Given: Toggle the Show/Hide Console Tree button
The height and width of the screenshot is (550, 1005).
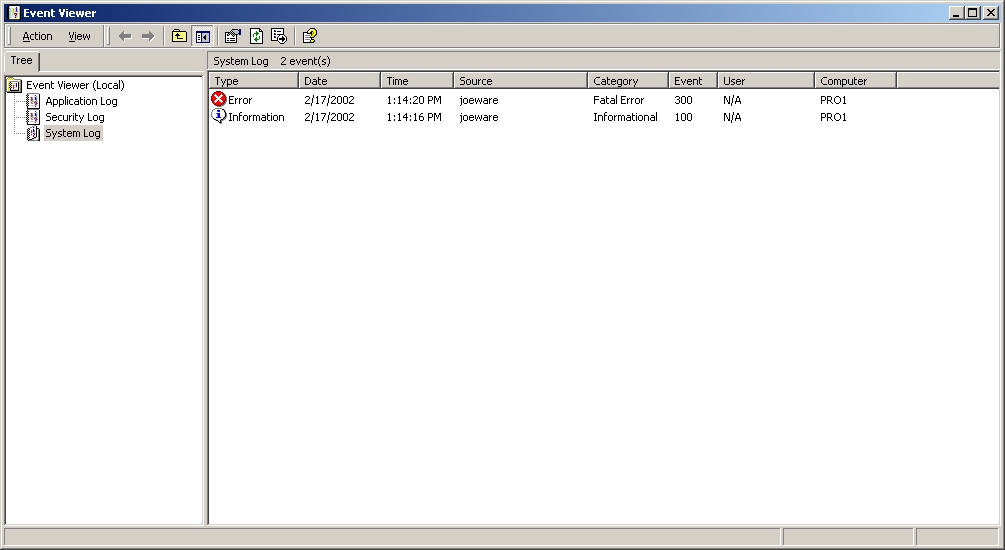Looking at the screenshot, I should [x=203, y=36].
